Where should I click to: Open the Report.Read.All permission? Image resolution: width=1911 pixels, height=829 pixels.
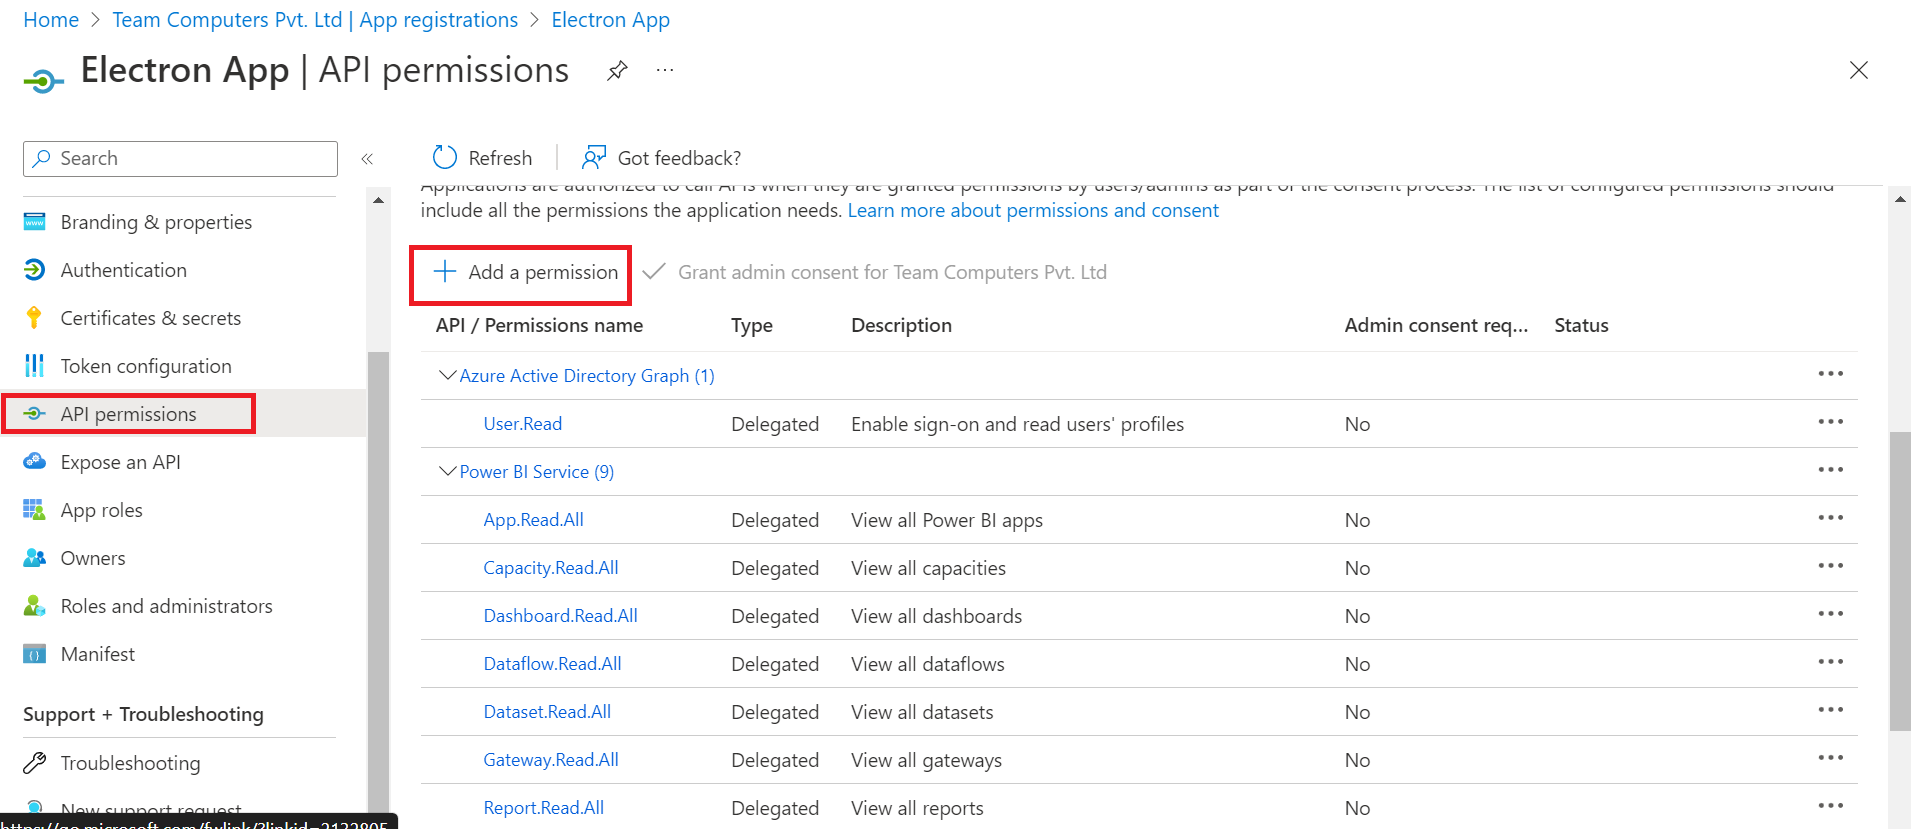[x=544, y=807]
